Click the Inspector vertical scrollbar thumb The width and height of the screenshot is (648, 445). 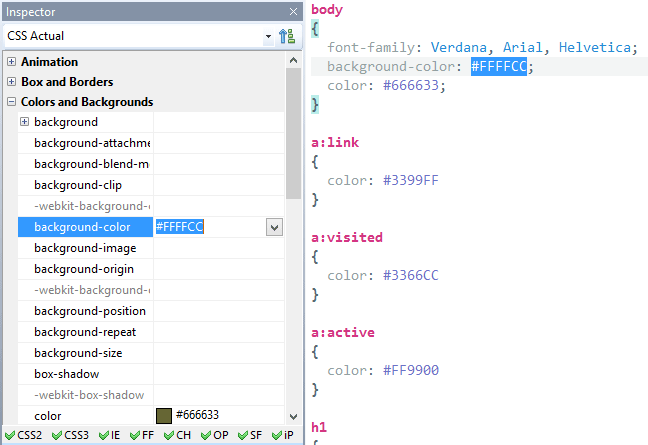pos(293,133)
